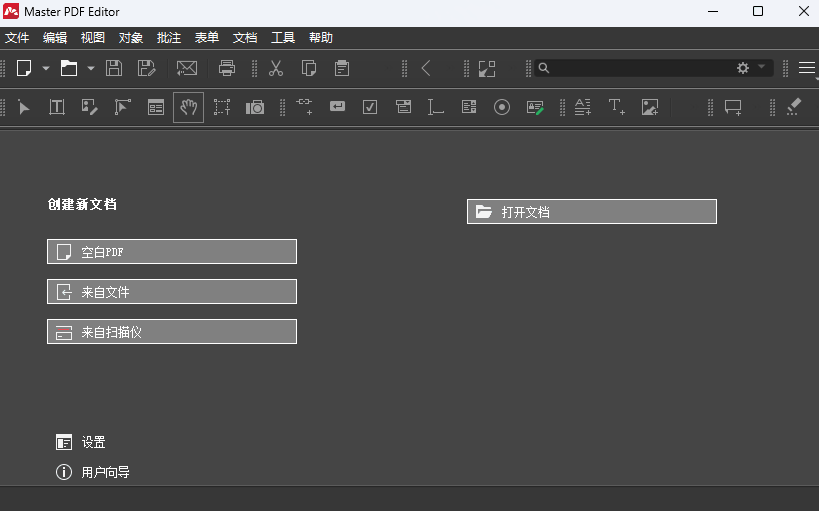819x511 pixels.
Task: Expand the search options dropdown arrow
Action: (762, 66)
